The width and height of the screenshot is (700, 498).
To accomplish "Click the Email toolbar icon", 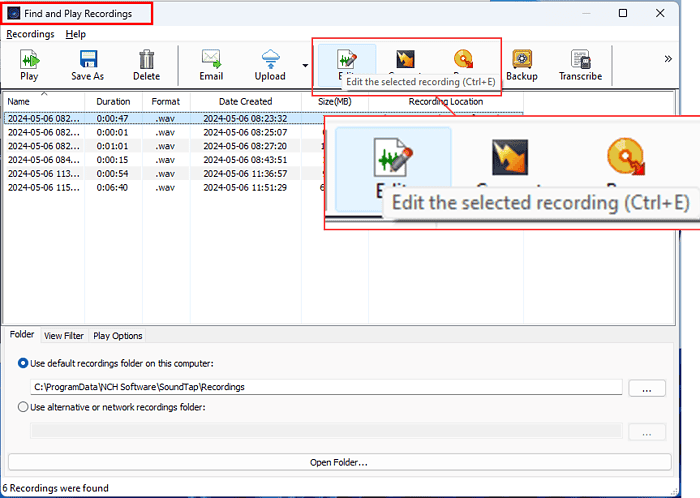I will click(211, 59).
